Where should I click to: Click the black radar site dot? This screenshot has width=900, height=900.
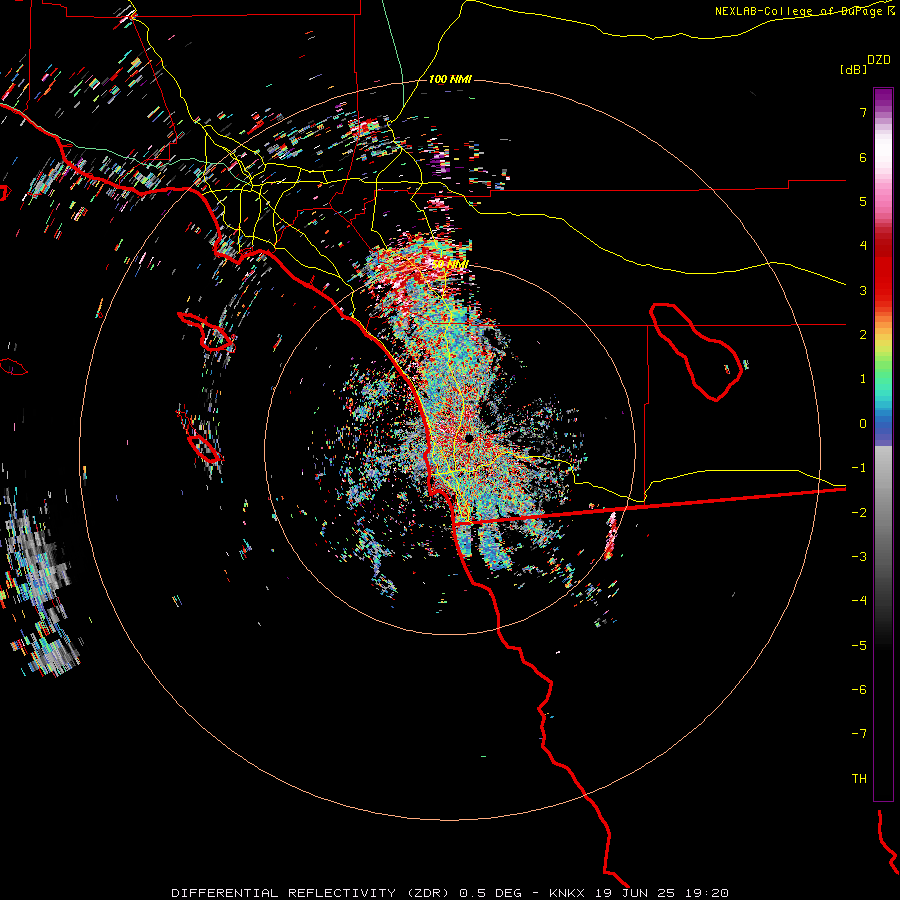tap(469, 438)
